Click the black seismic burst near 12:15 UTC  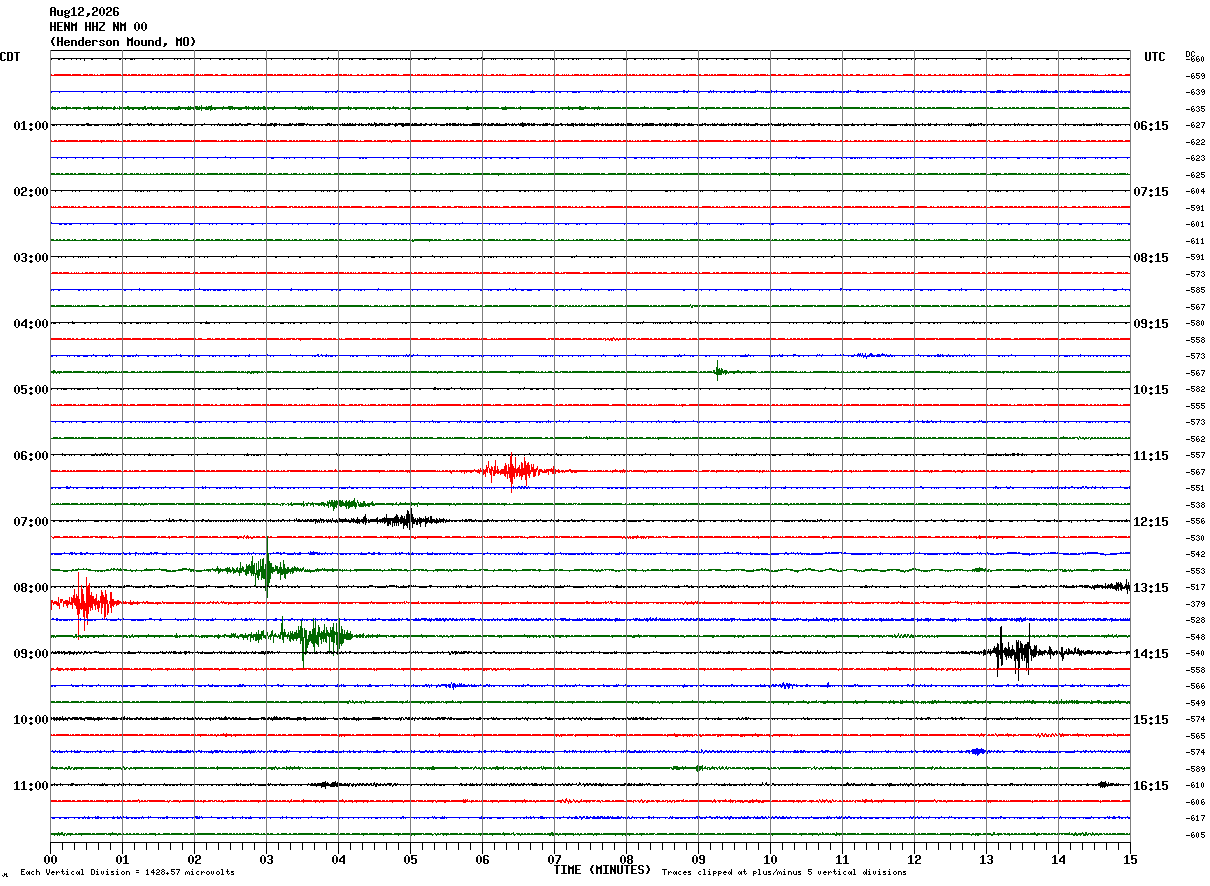pos(403,520)
